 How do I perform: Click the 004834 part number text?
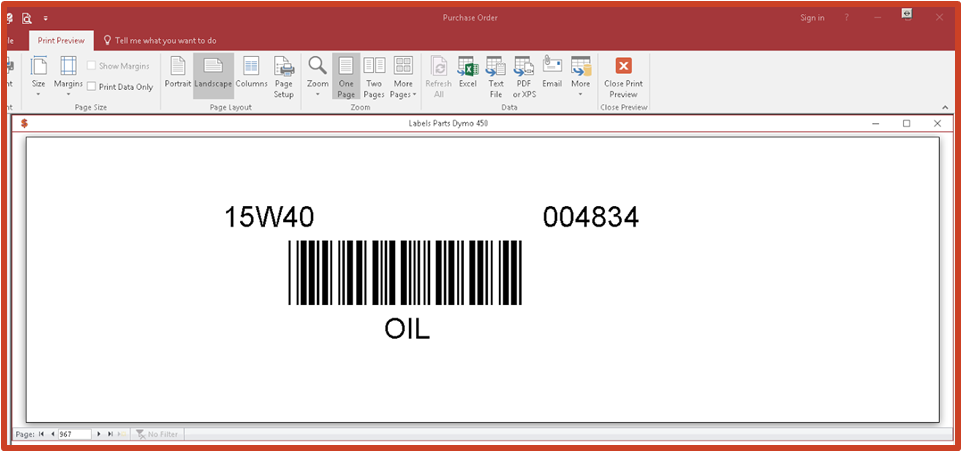591,217
